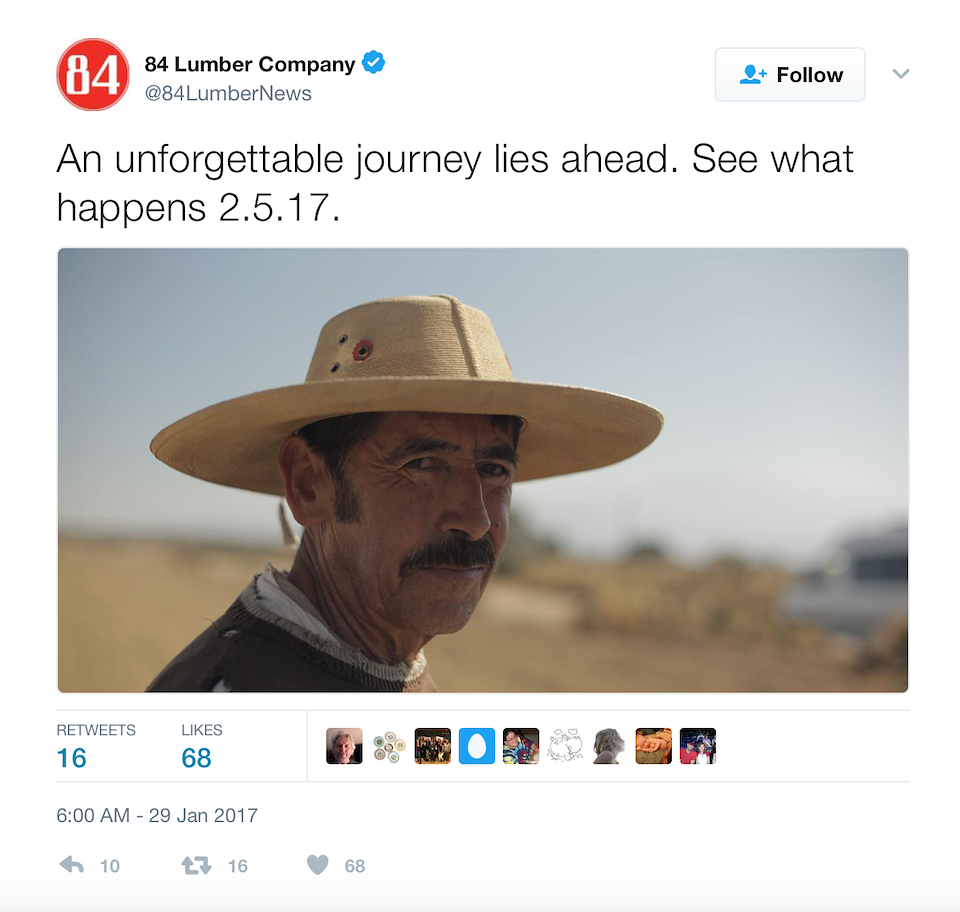This screenshot has height=912, width=960.
Task: Open the @84LumberNews handle link
Action: pyautogui.click(x=228, y=94)
